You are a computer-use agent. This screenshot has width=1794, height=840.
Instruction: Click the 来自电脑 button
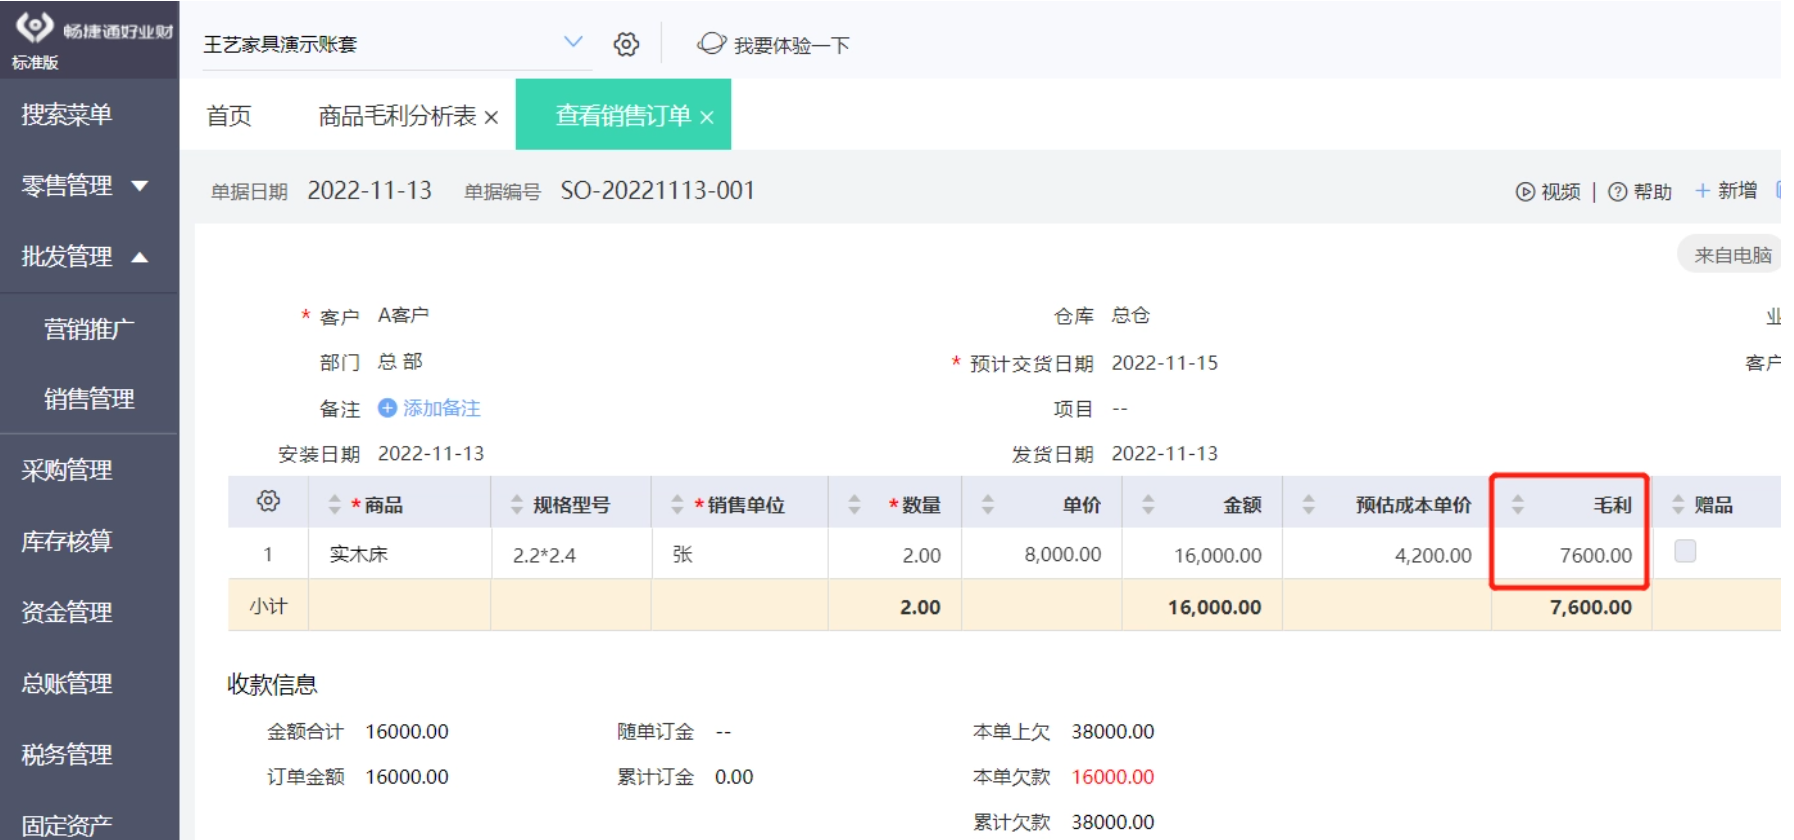pos(1731,255)
